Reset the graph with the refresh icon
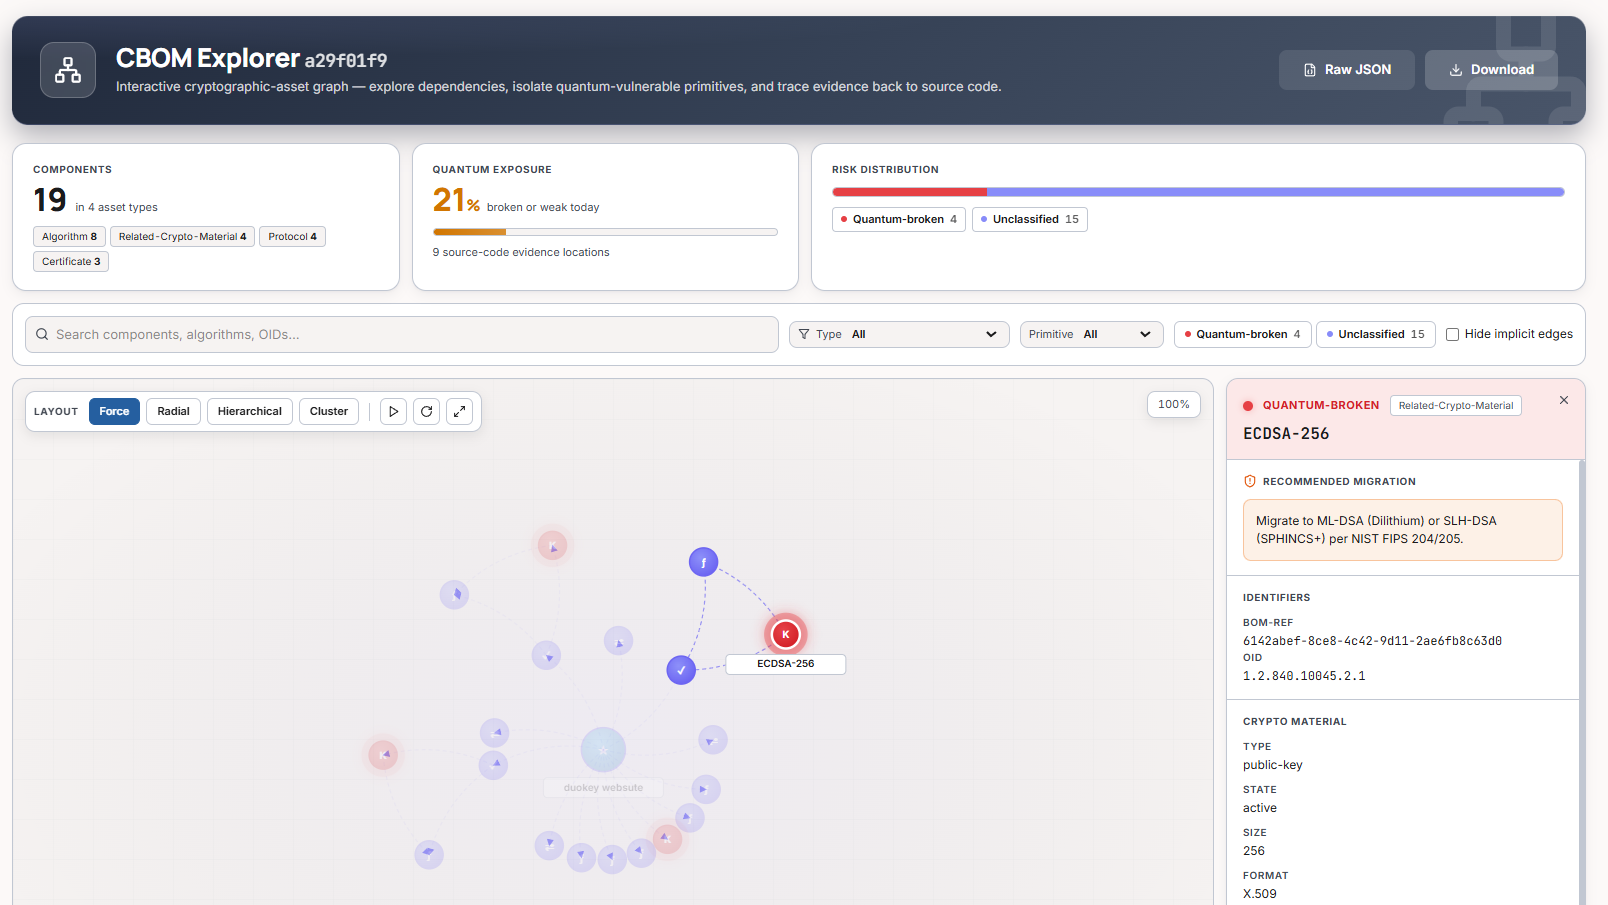The height and width of the screenshot is (905, 1608). tap(427, 411)
